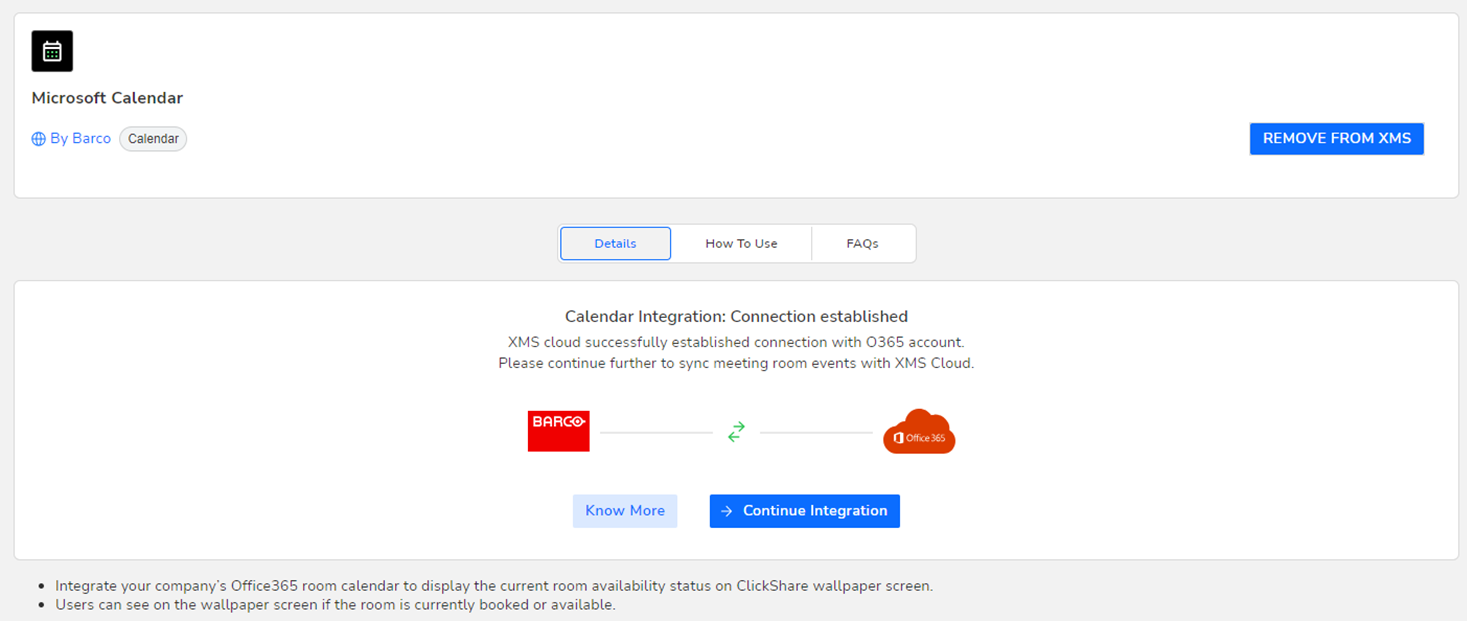Click the Please continue further sync message
This screenshot has height=621, width=1467.
pos(736,363)
